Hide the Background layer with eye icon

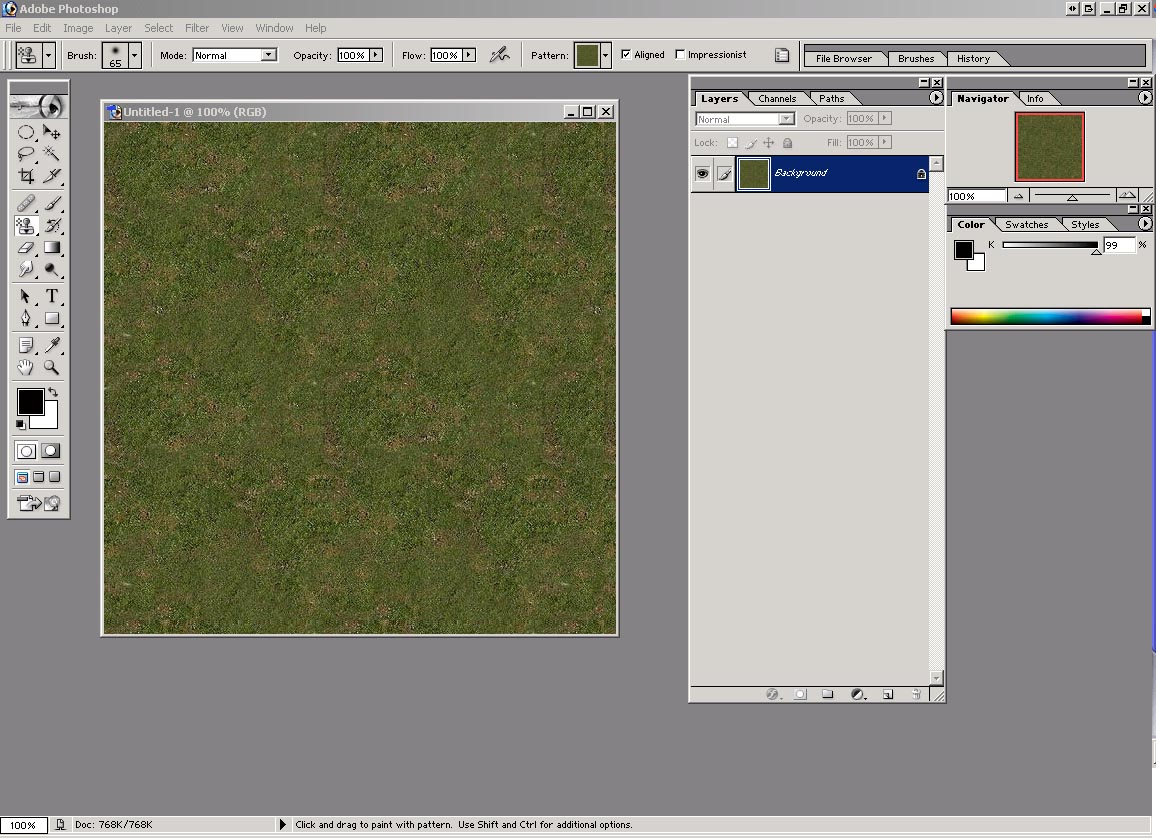click(x=702, y=173)
